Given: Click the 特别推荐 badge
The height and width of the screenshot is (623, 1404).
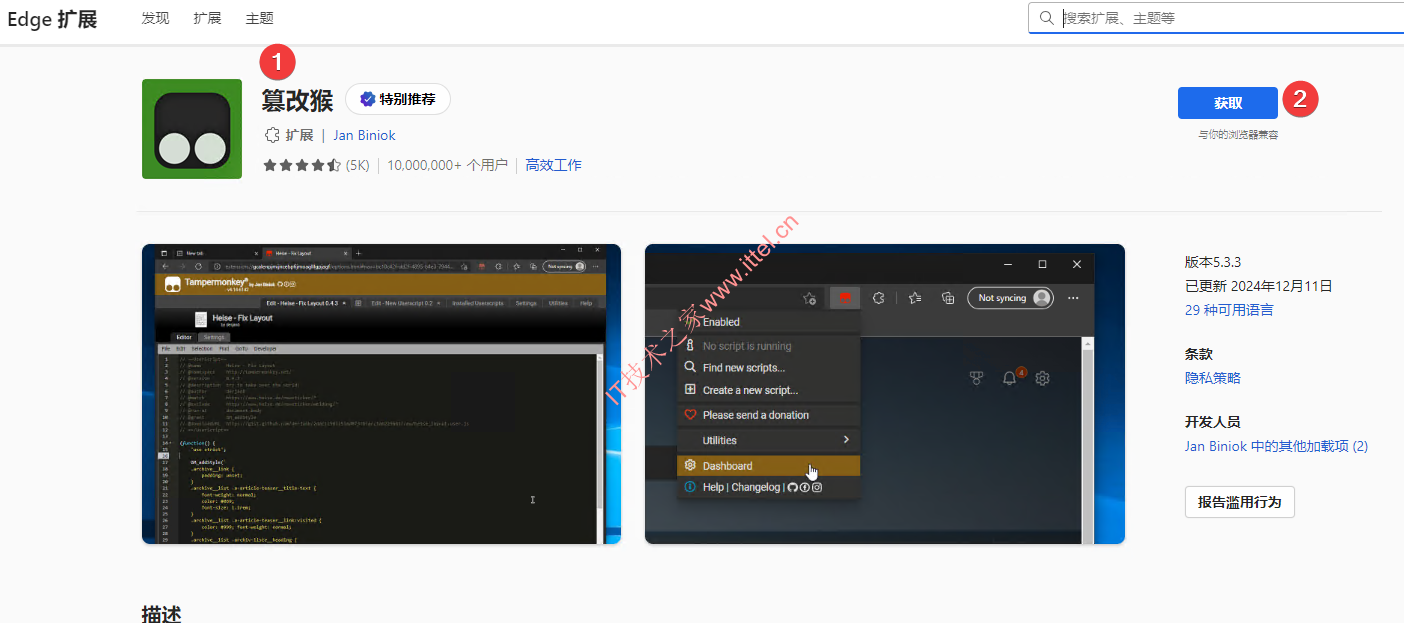Looking at the screenshot, I should pos(398,99).
